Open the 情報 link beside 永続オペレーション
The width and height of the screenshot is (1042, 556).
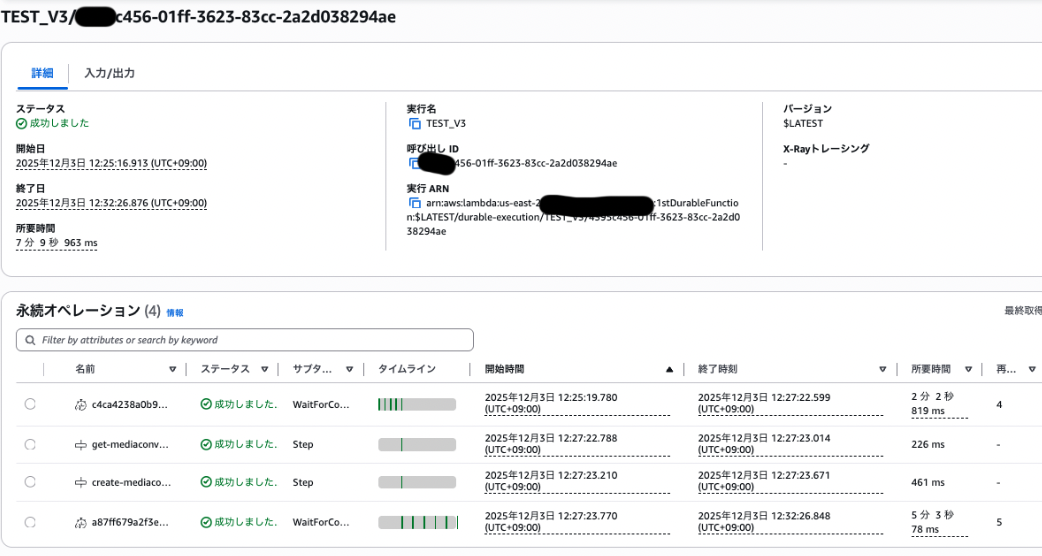(x=175, y=313)
